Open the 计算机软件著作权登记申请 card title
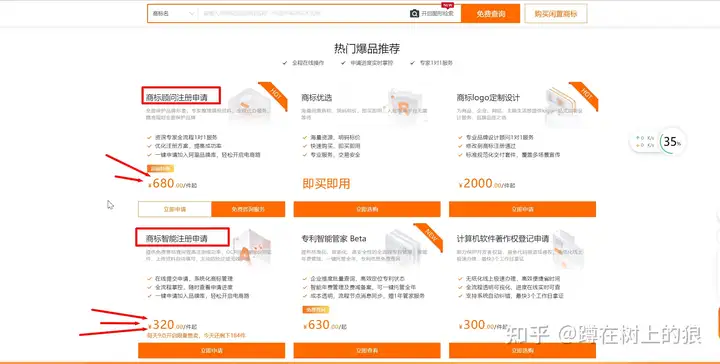This screenshot has height=364, width=720. (x=503, y=238)
